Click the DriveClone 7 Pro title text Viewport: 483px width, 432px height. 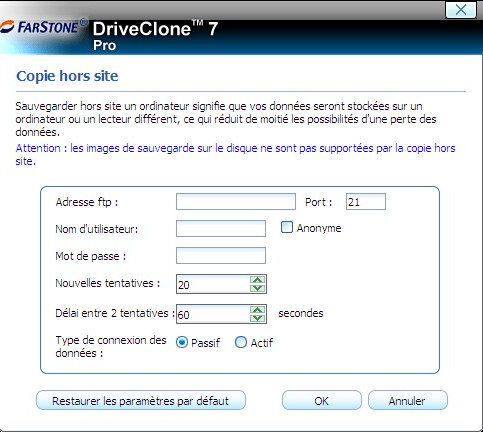tap(155, 35)
